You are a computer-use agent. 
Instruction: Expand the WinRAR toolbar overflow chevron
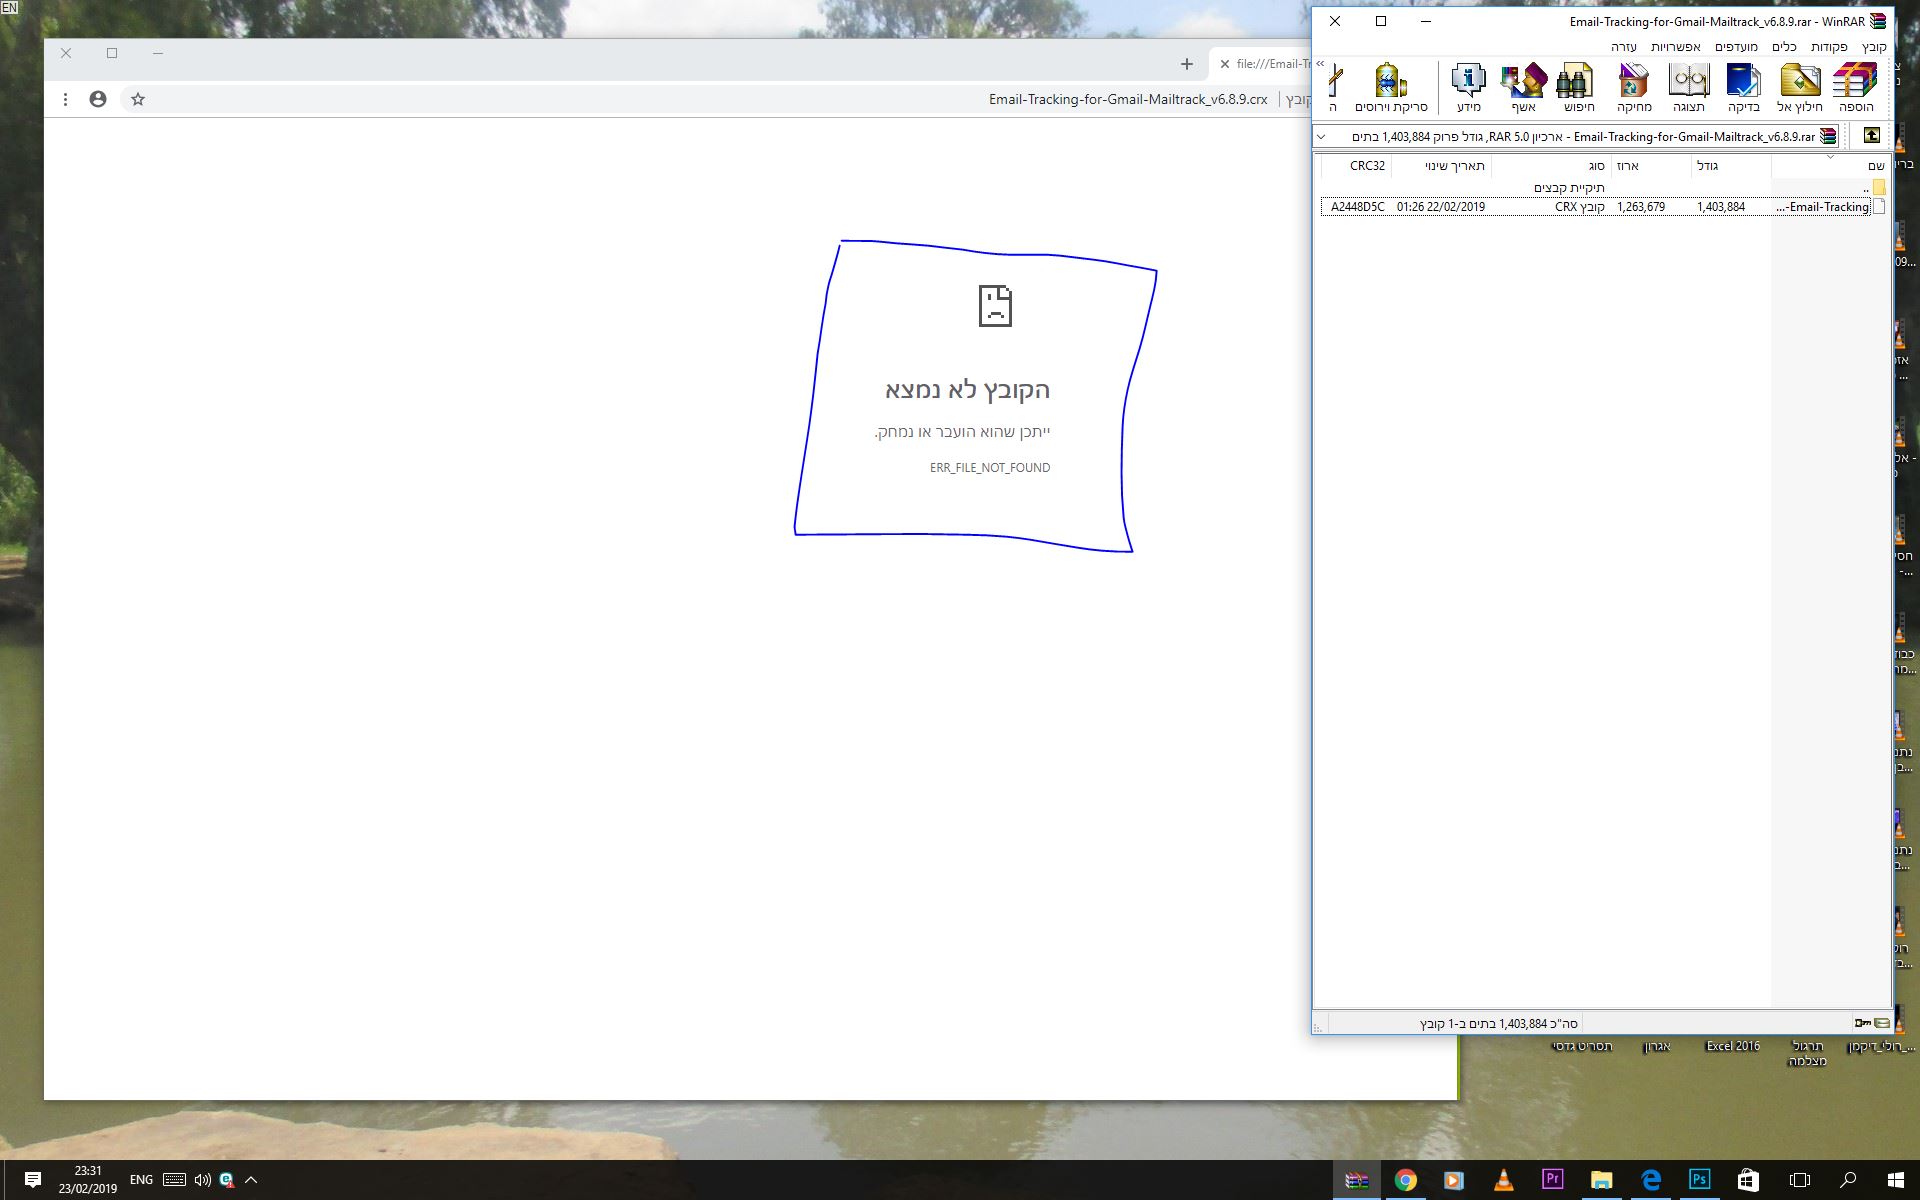[1320, 64]
